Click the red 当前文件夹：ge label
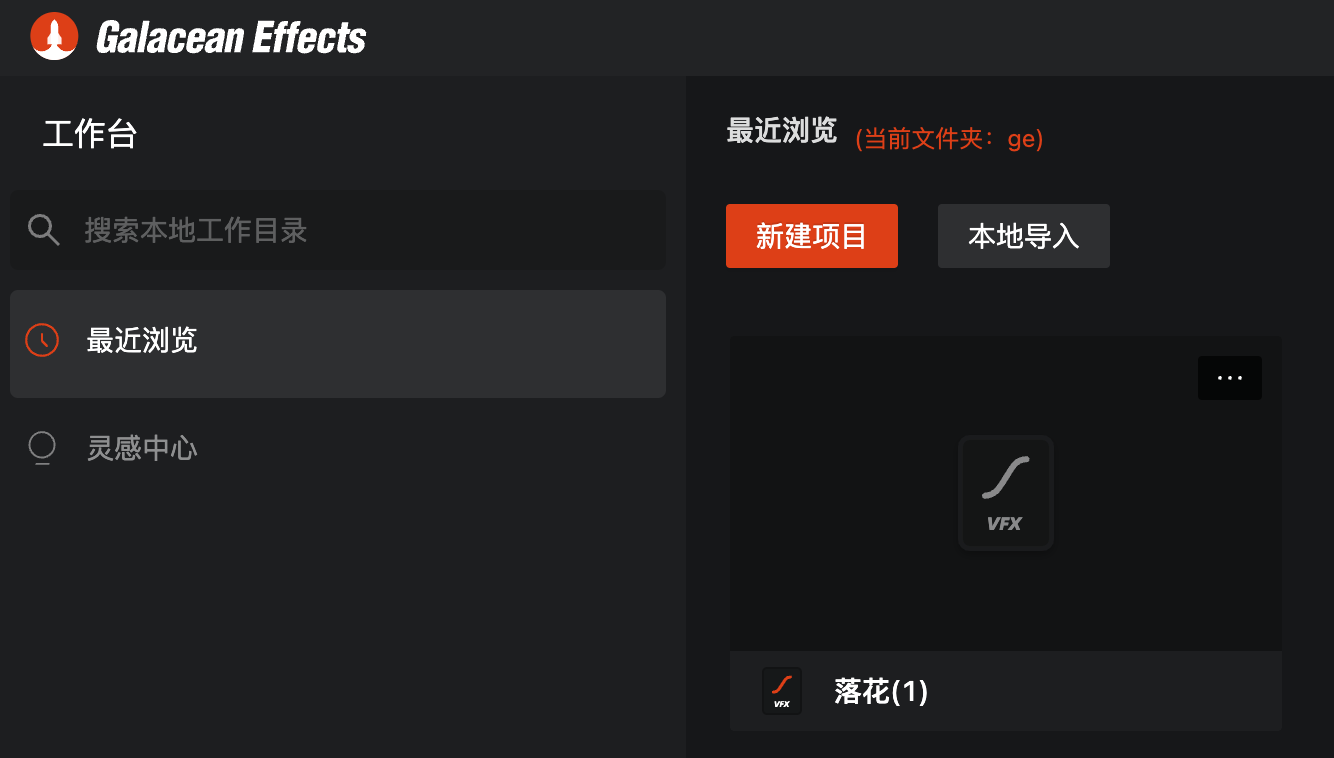1334x758 pixels. [x=949, y=139]
